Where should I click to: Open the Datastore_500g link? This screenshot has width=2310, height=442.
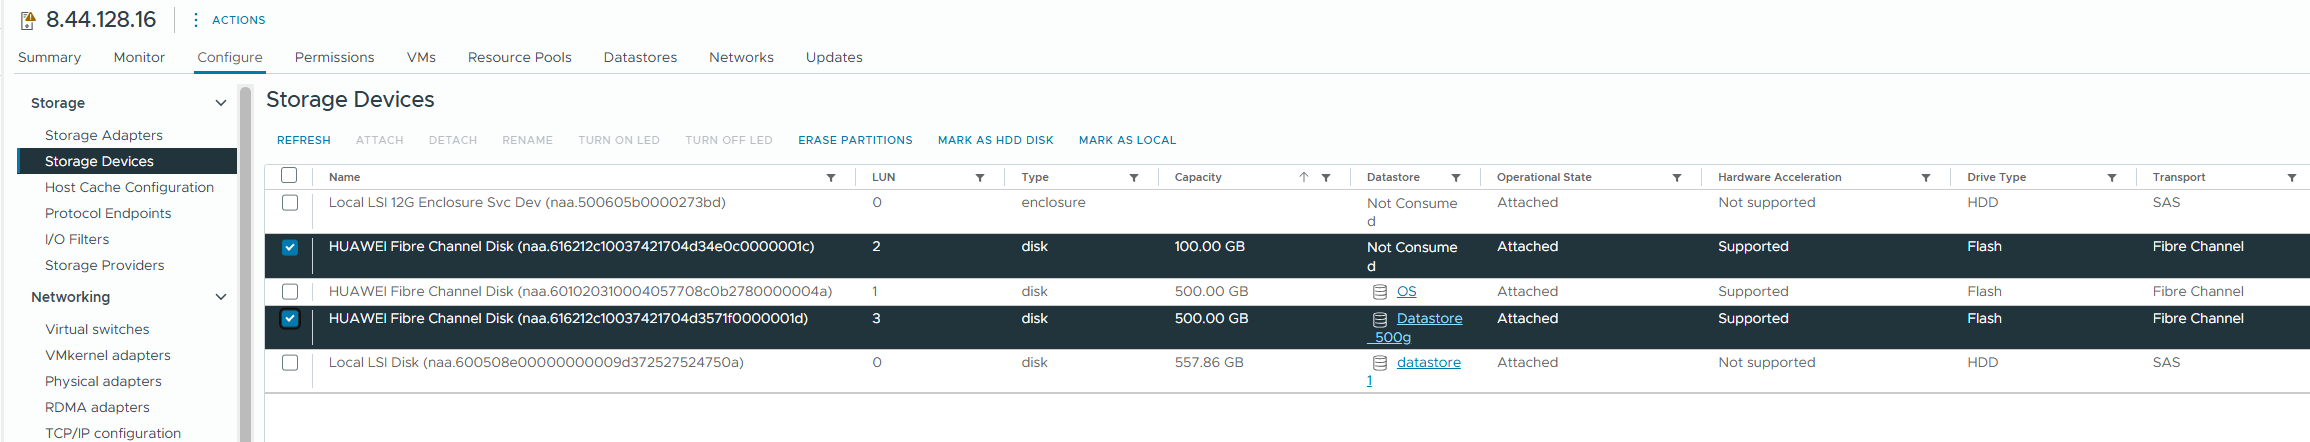[x=1415, y=328]
